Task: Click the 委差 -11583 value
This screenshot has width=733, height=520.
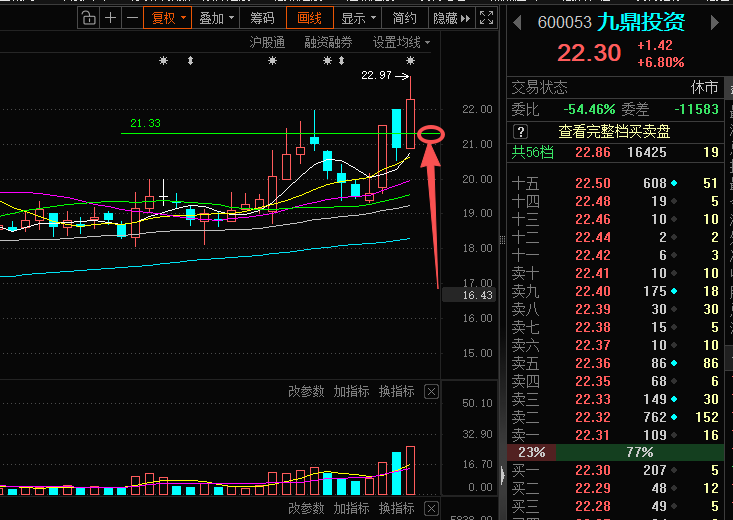Action: (696, 109)
